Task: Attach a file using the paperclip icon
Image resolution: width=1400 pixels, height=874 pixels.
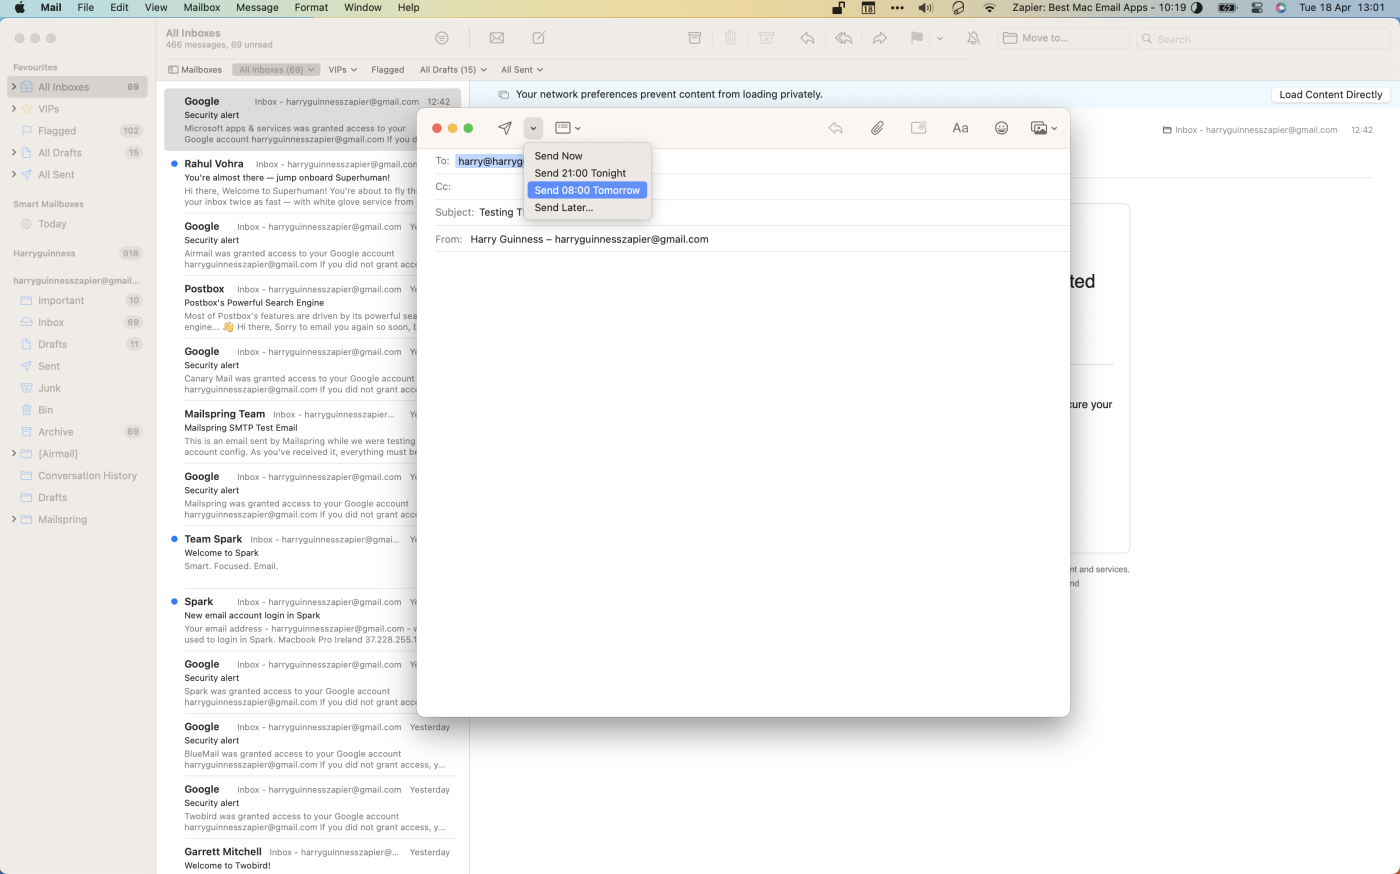Action: [877, 128]
